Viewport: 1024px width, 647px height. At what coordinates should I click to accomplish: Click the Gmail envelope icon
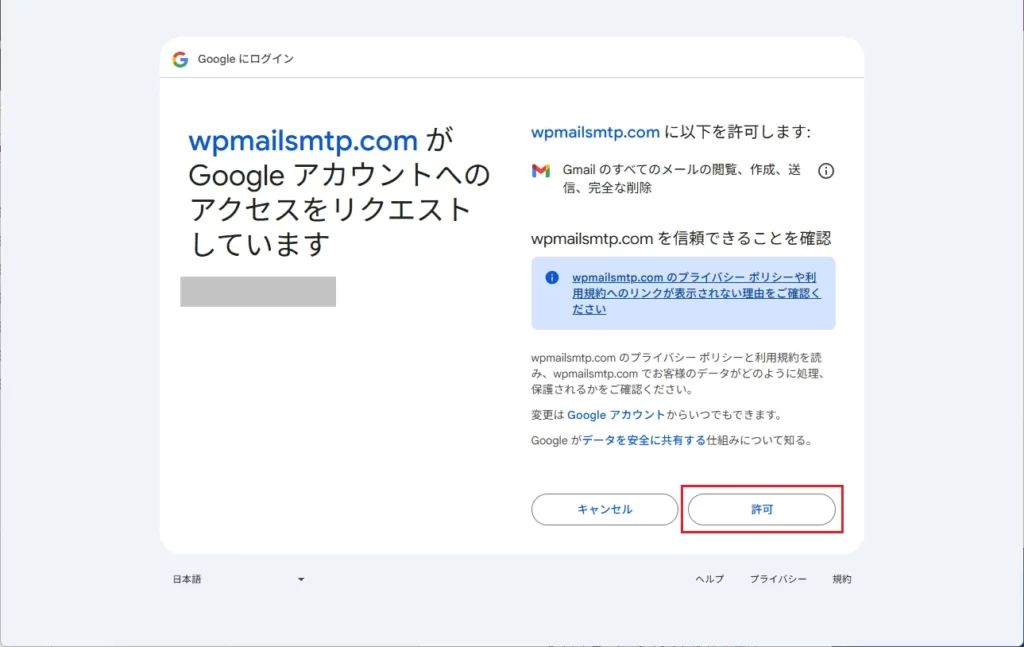pos(541,171)
